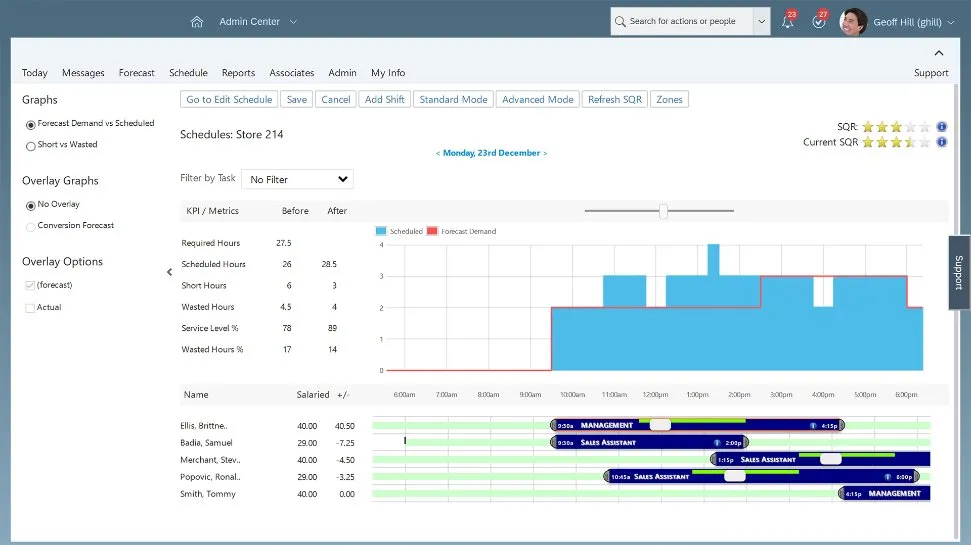Click the SQR info icon
Viewport: 971px width, 545px height.
941,127
